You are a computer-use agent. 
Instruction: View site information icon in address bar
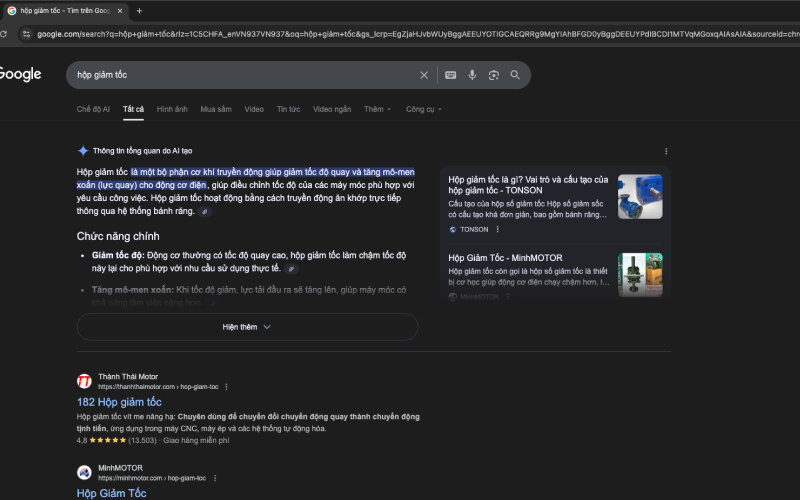(27, 34)
